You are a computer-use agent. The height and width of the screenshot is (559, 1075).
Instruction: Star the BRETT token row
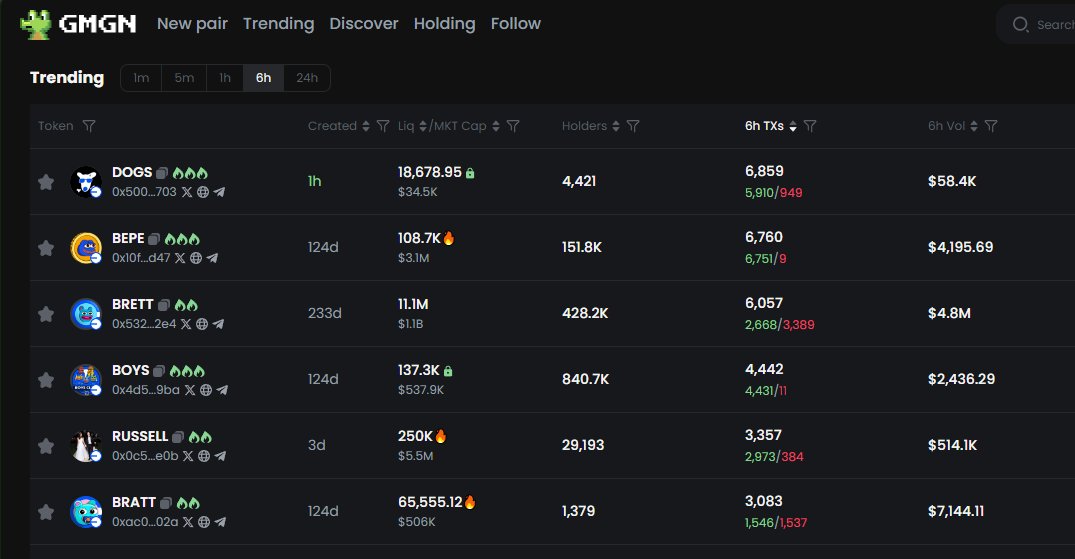click(46, 313)
